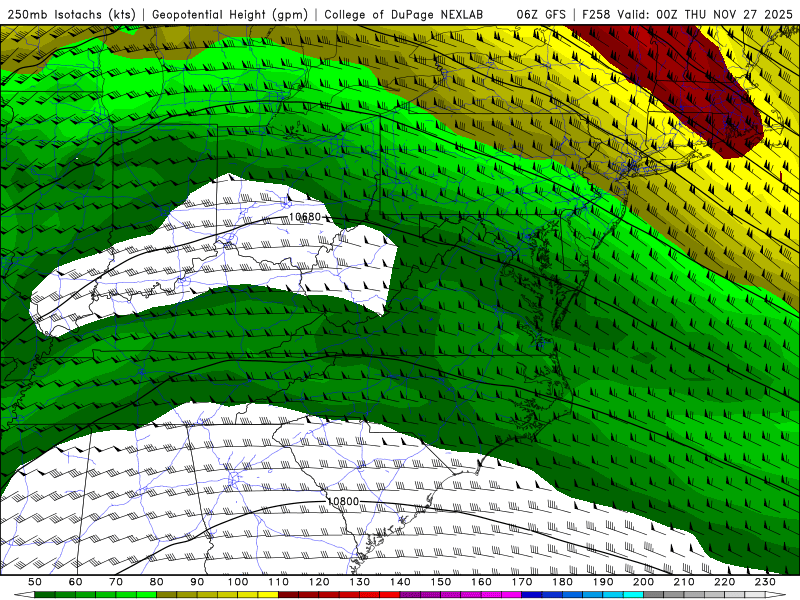Click the 200 label on the color scale
This screenshot has width=800, height=600.
(643, 582)
